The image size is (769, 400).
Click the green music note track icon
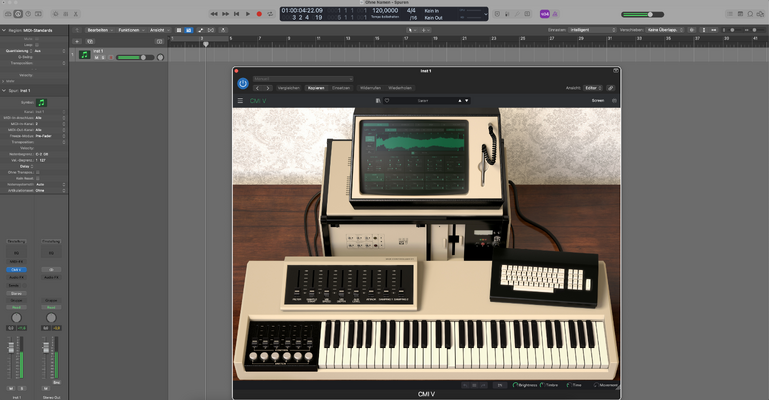[84, 55]
